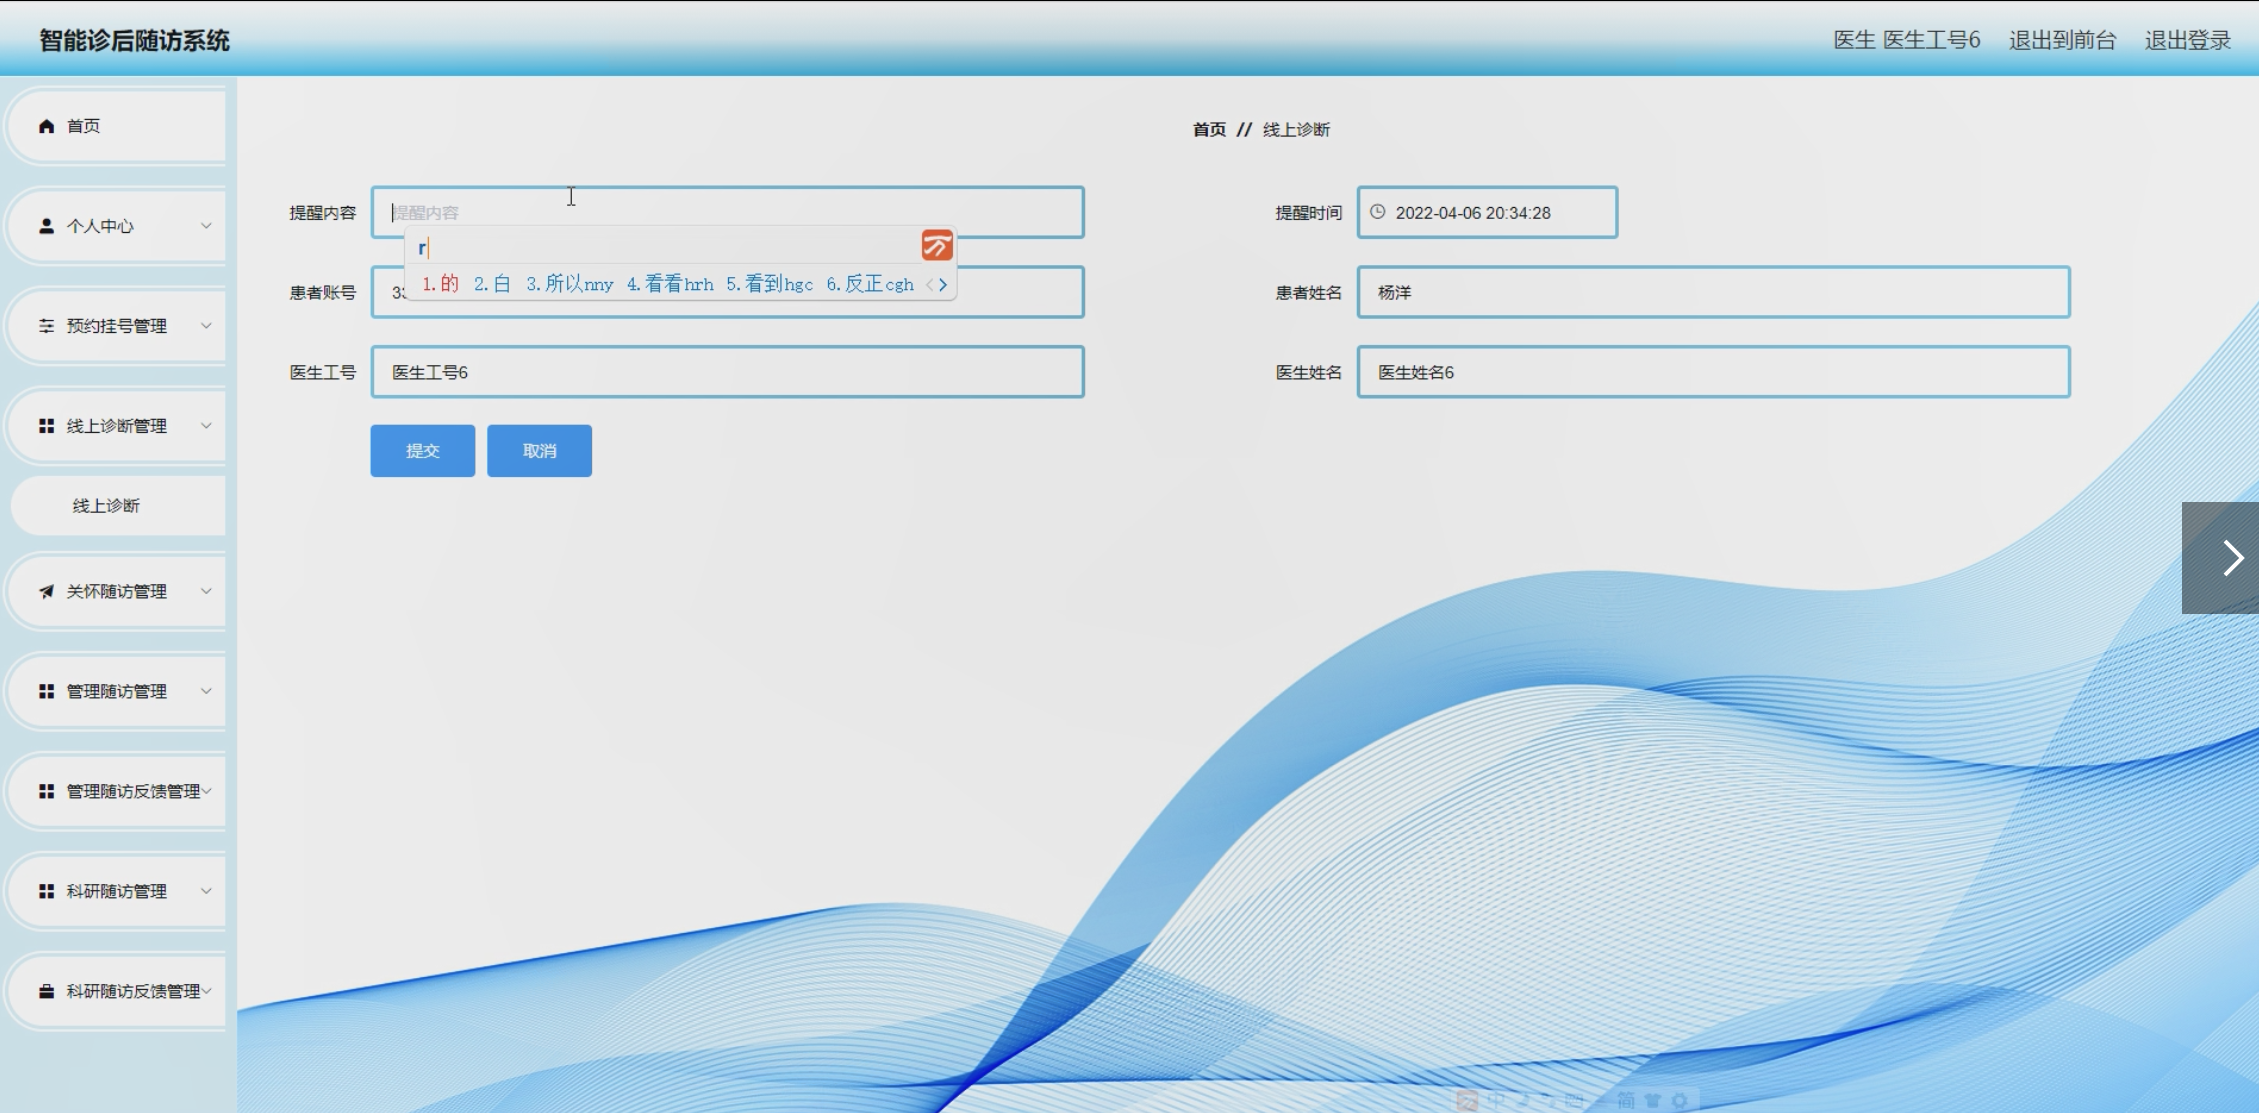
Task: Click the home icon beside 首页
Action: tap(46, 126)
